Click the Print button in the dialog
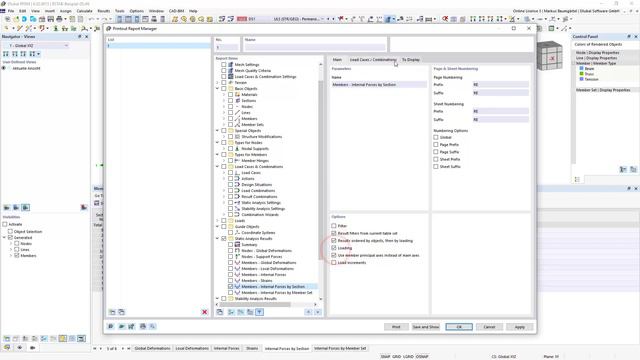 396,327
